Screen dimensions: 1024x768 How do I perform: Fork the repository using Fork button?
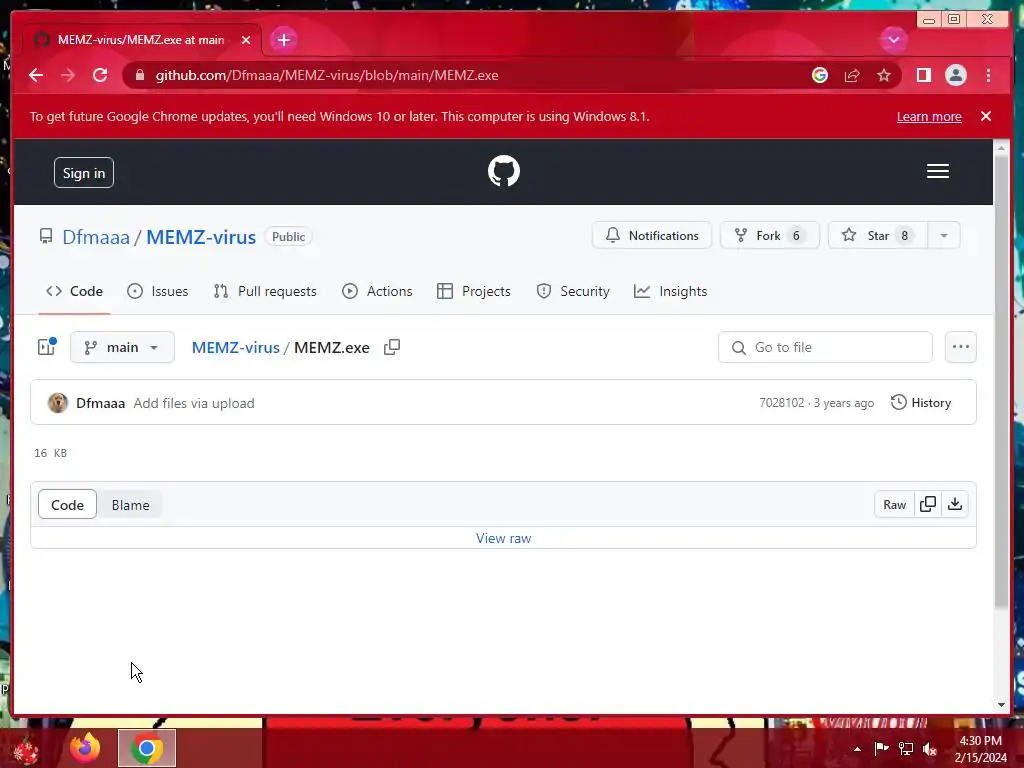(x=769, y=236)
